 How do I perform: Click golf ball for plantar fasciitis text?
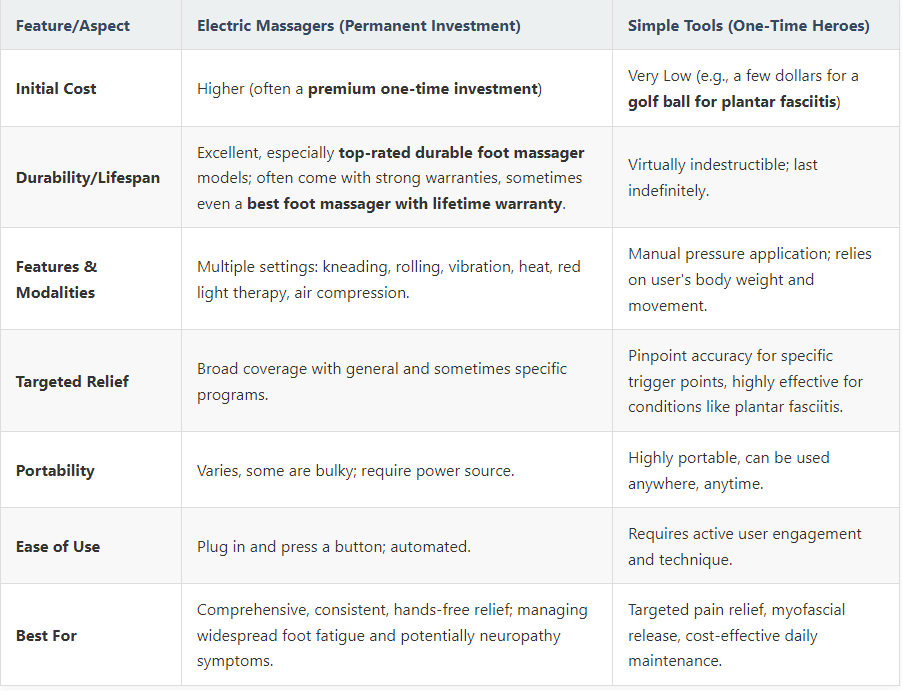click(x=732, y=102)
